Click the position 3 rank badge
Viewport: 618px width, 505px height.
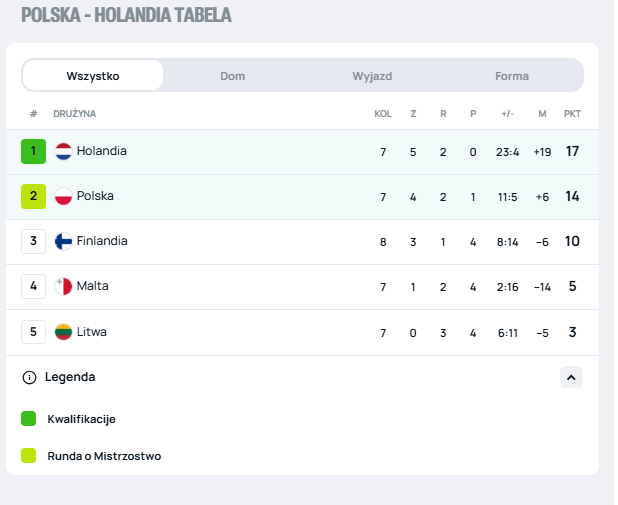pyautogui.click(x=33, y=241)
